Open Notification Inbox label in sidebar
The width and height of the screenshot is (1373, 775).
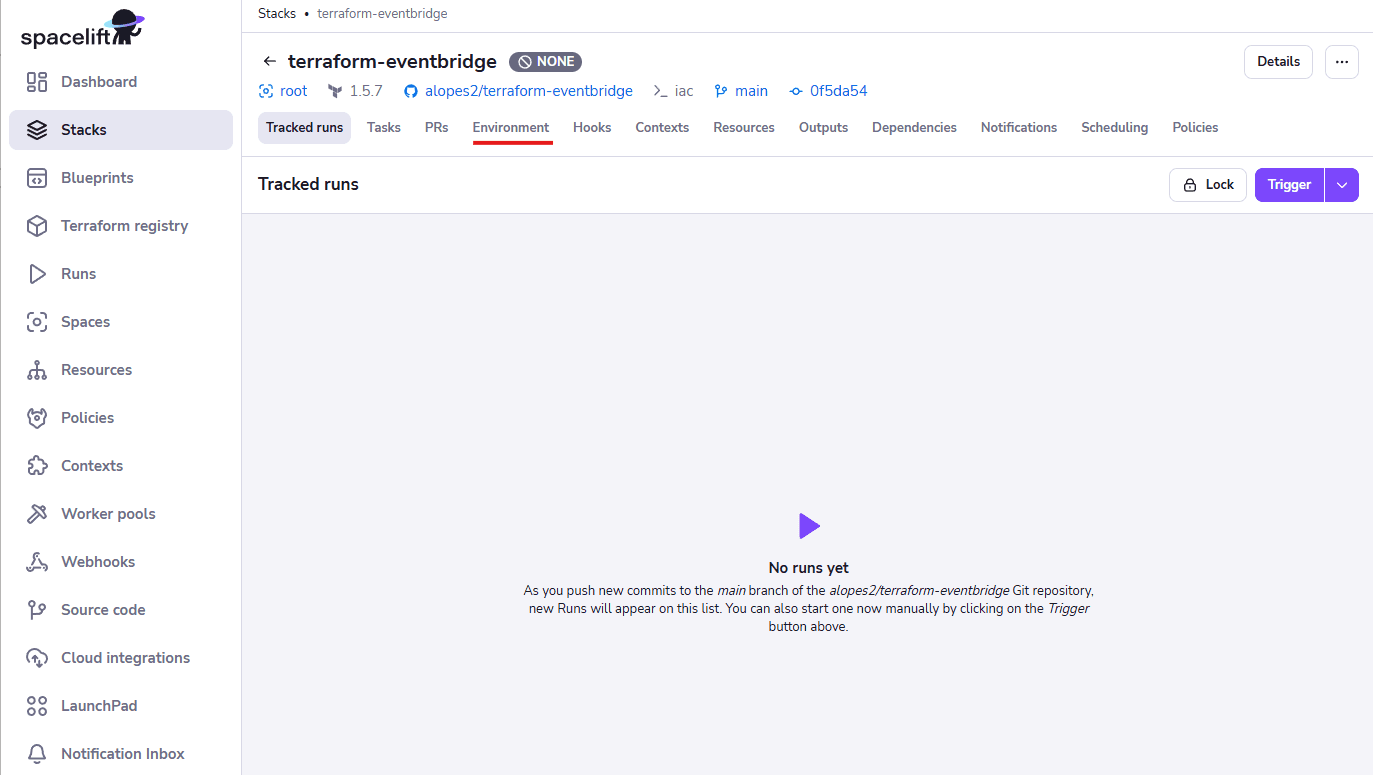(x=123, y=754)
